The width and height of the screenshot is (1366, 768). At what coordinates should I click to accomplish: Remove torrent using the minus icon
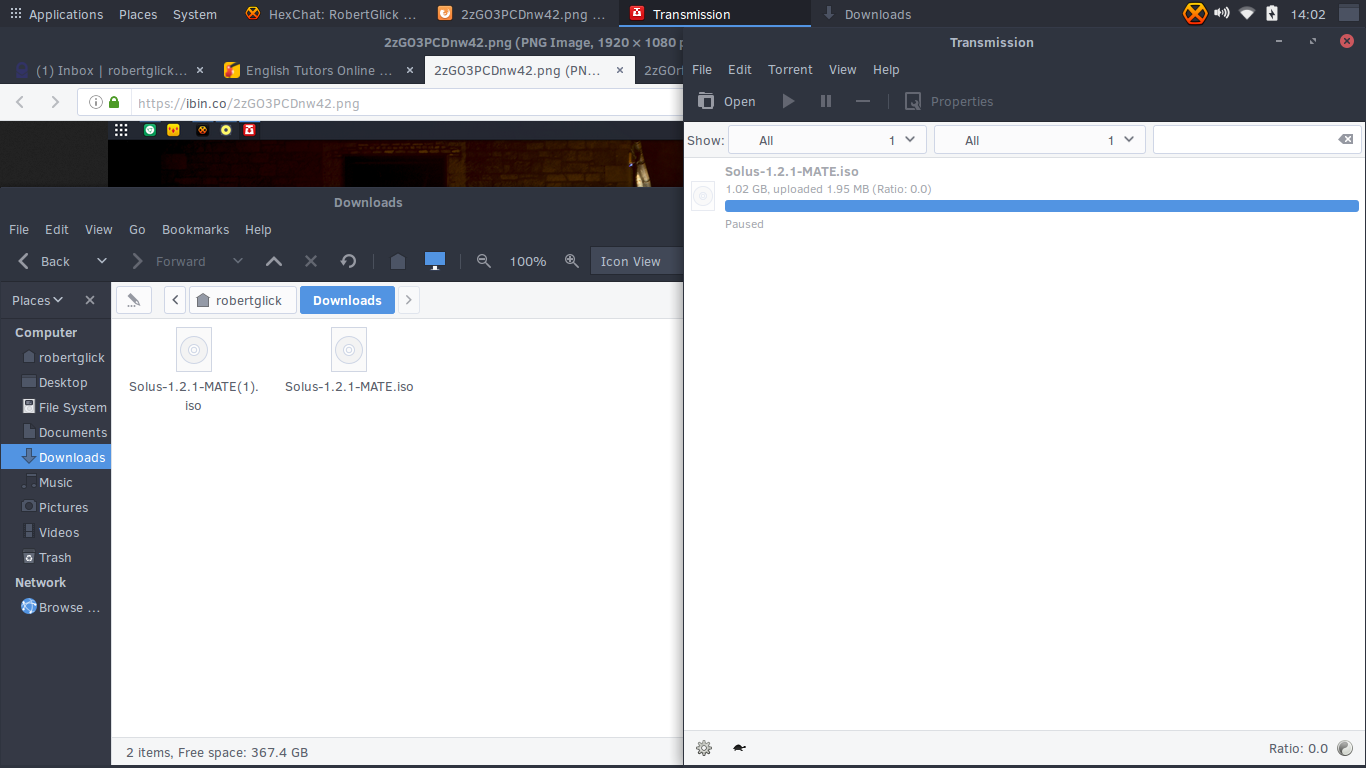click(x=863, y=101)
